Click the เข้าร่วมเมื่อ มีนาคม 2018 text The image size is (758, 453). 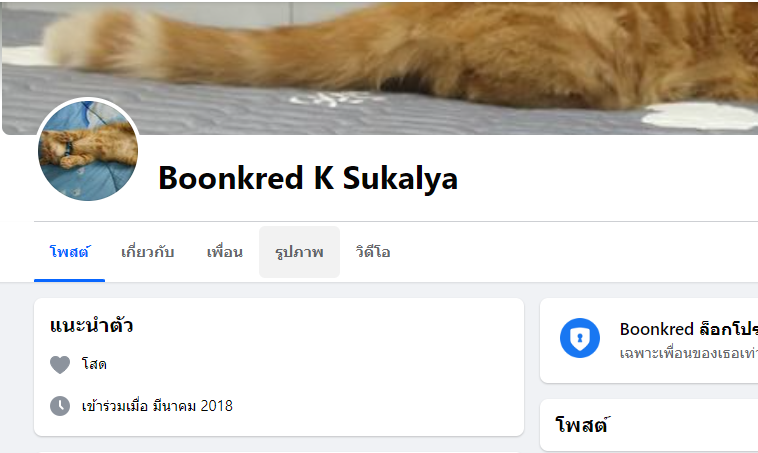pos(157,406)
